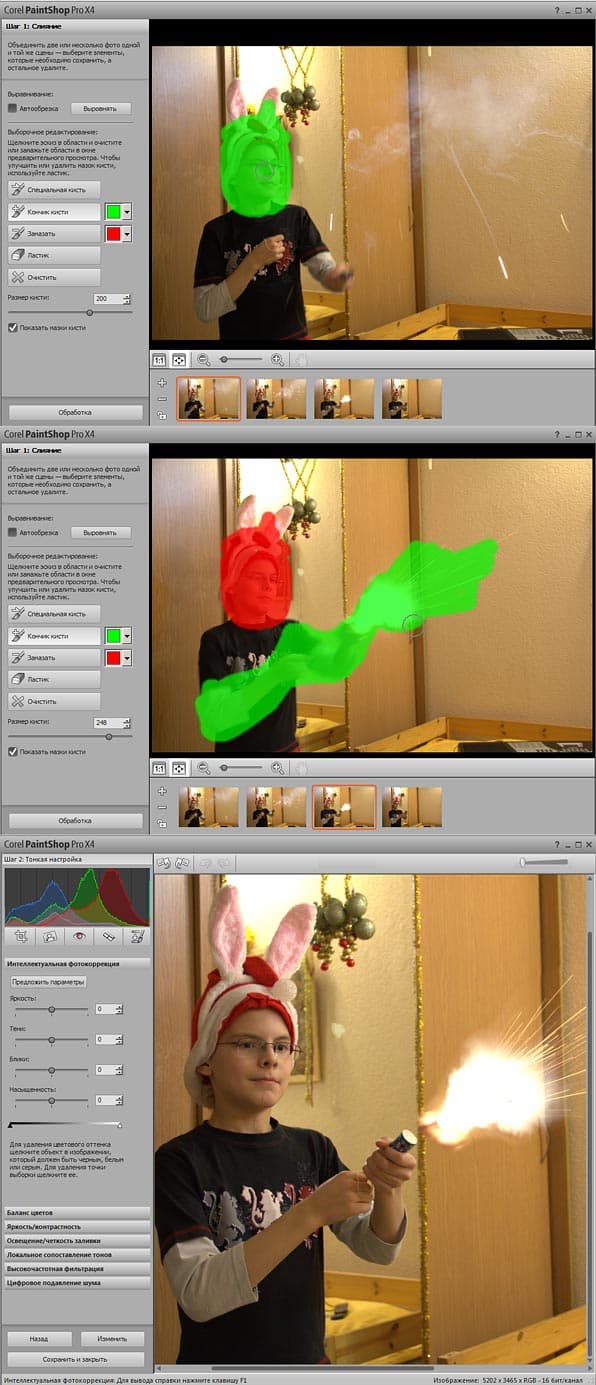Click help question mark in Шаг 2 title bar
The width and height of the screenshot is (596, 1385).
(557, 844)
